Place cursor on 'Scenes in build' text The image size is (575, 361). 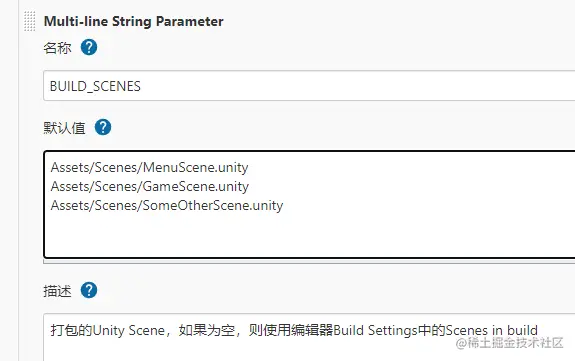tap(492, 331)
